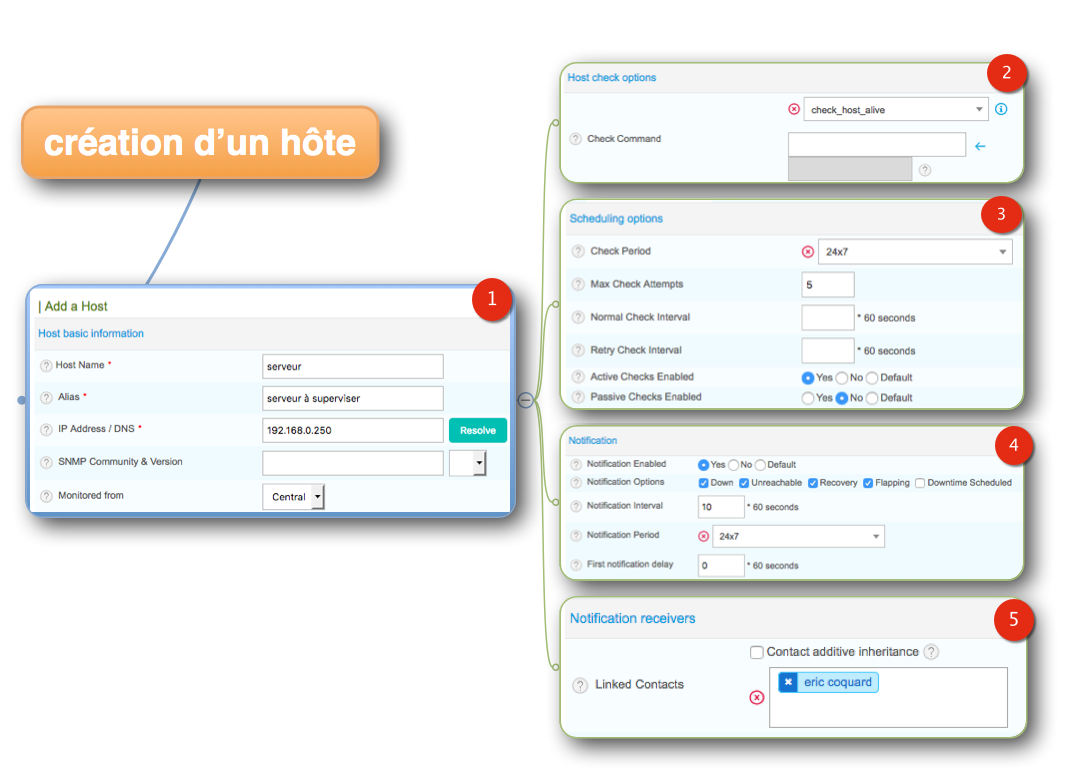Click the blue info icon next to check command
The height and width of the screenshot is (780, 1081).
point(1001,109)
